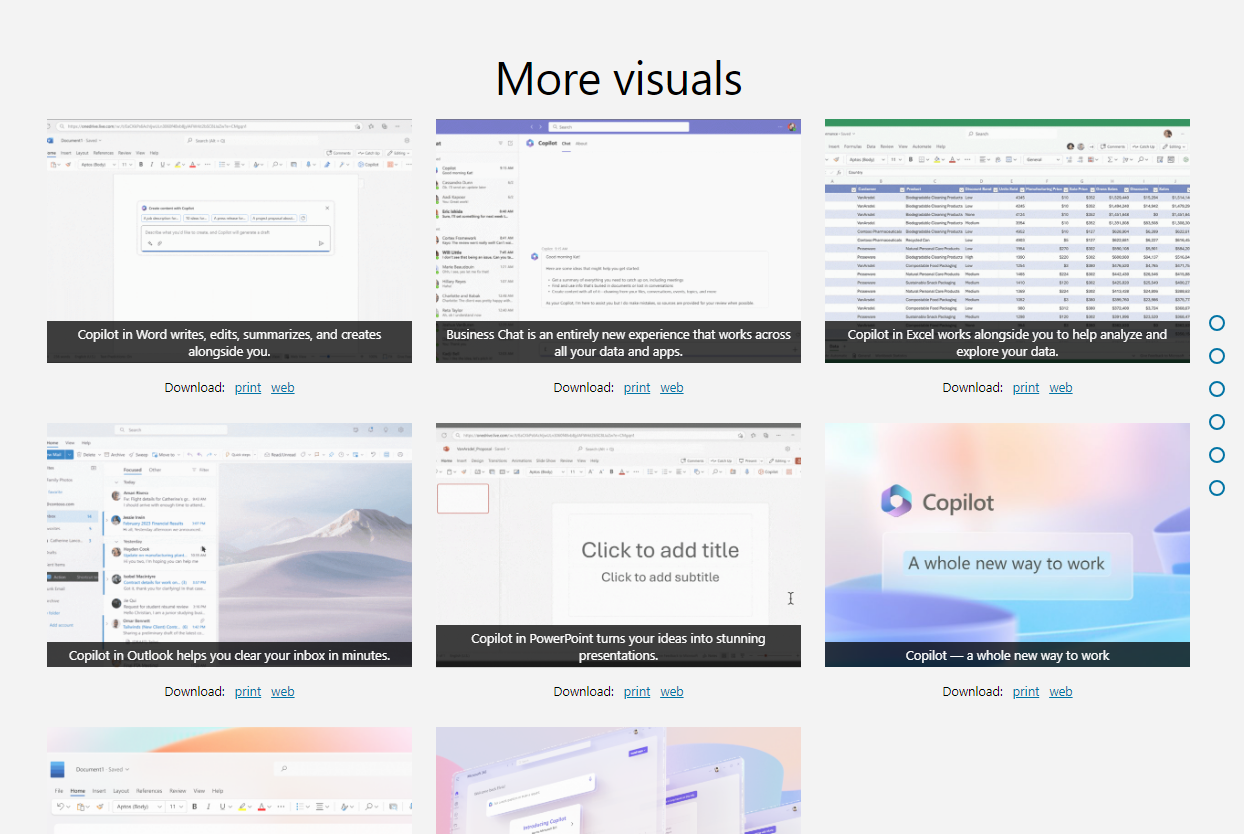Get web download for 'A whole new way to work'

click(x=1061, y=692)
